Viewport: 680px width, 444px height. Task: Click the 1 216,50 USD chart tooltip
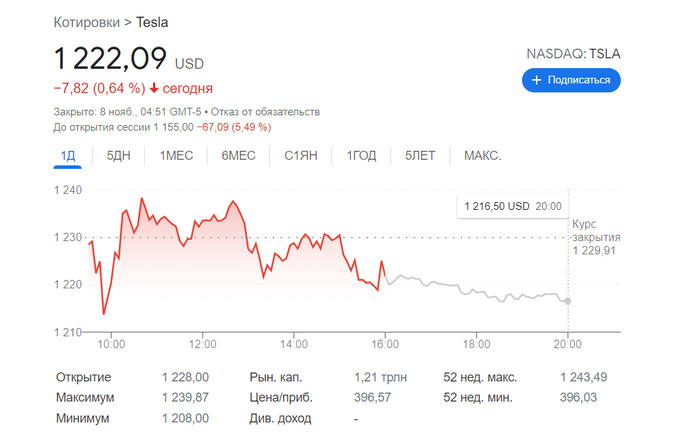(x=509, y=206)
